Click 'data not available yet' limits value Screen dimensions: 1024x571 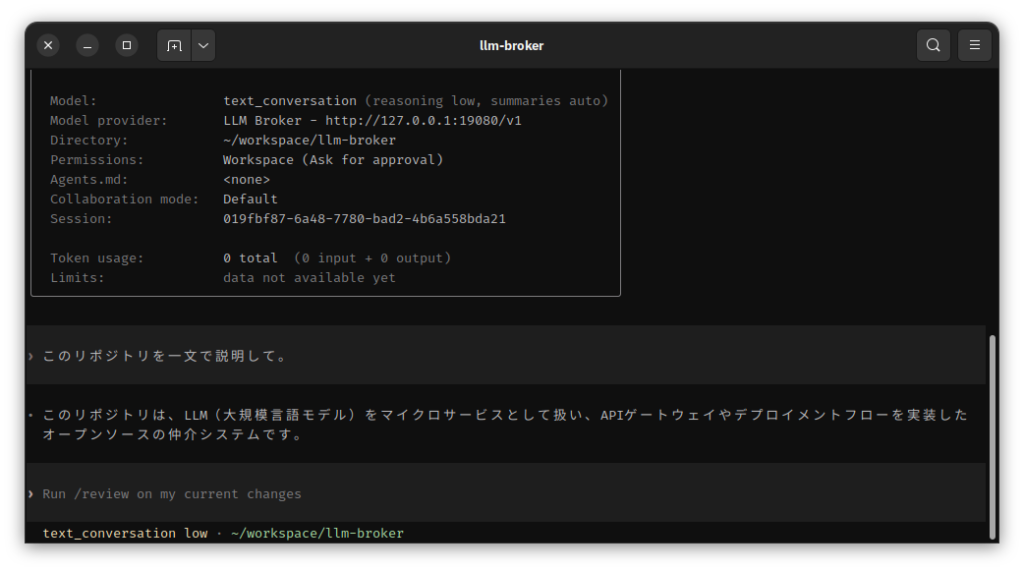click(x=310, y=278)
